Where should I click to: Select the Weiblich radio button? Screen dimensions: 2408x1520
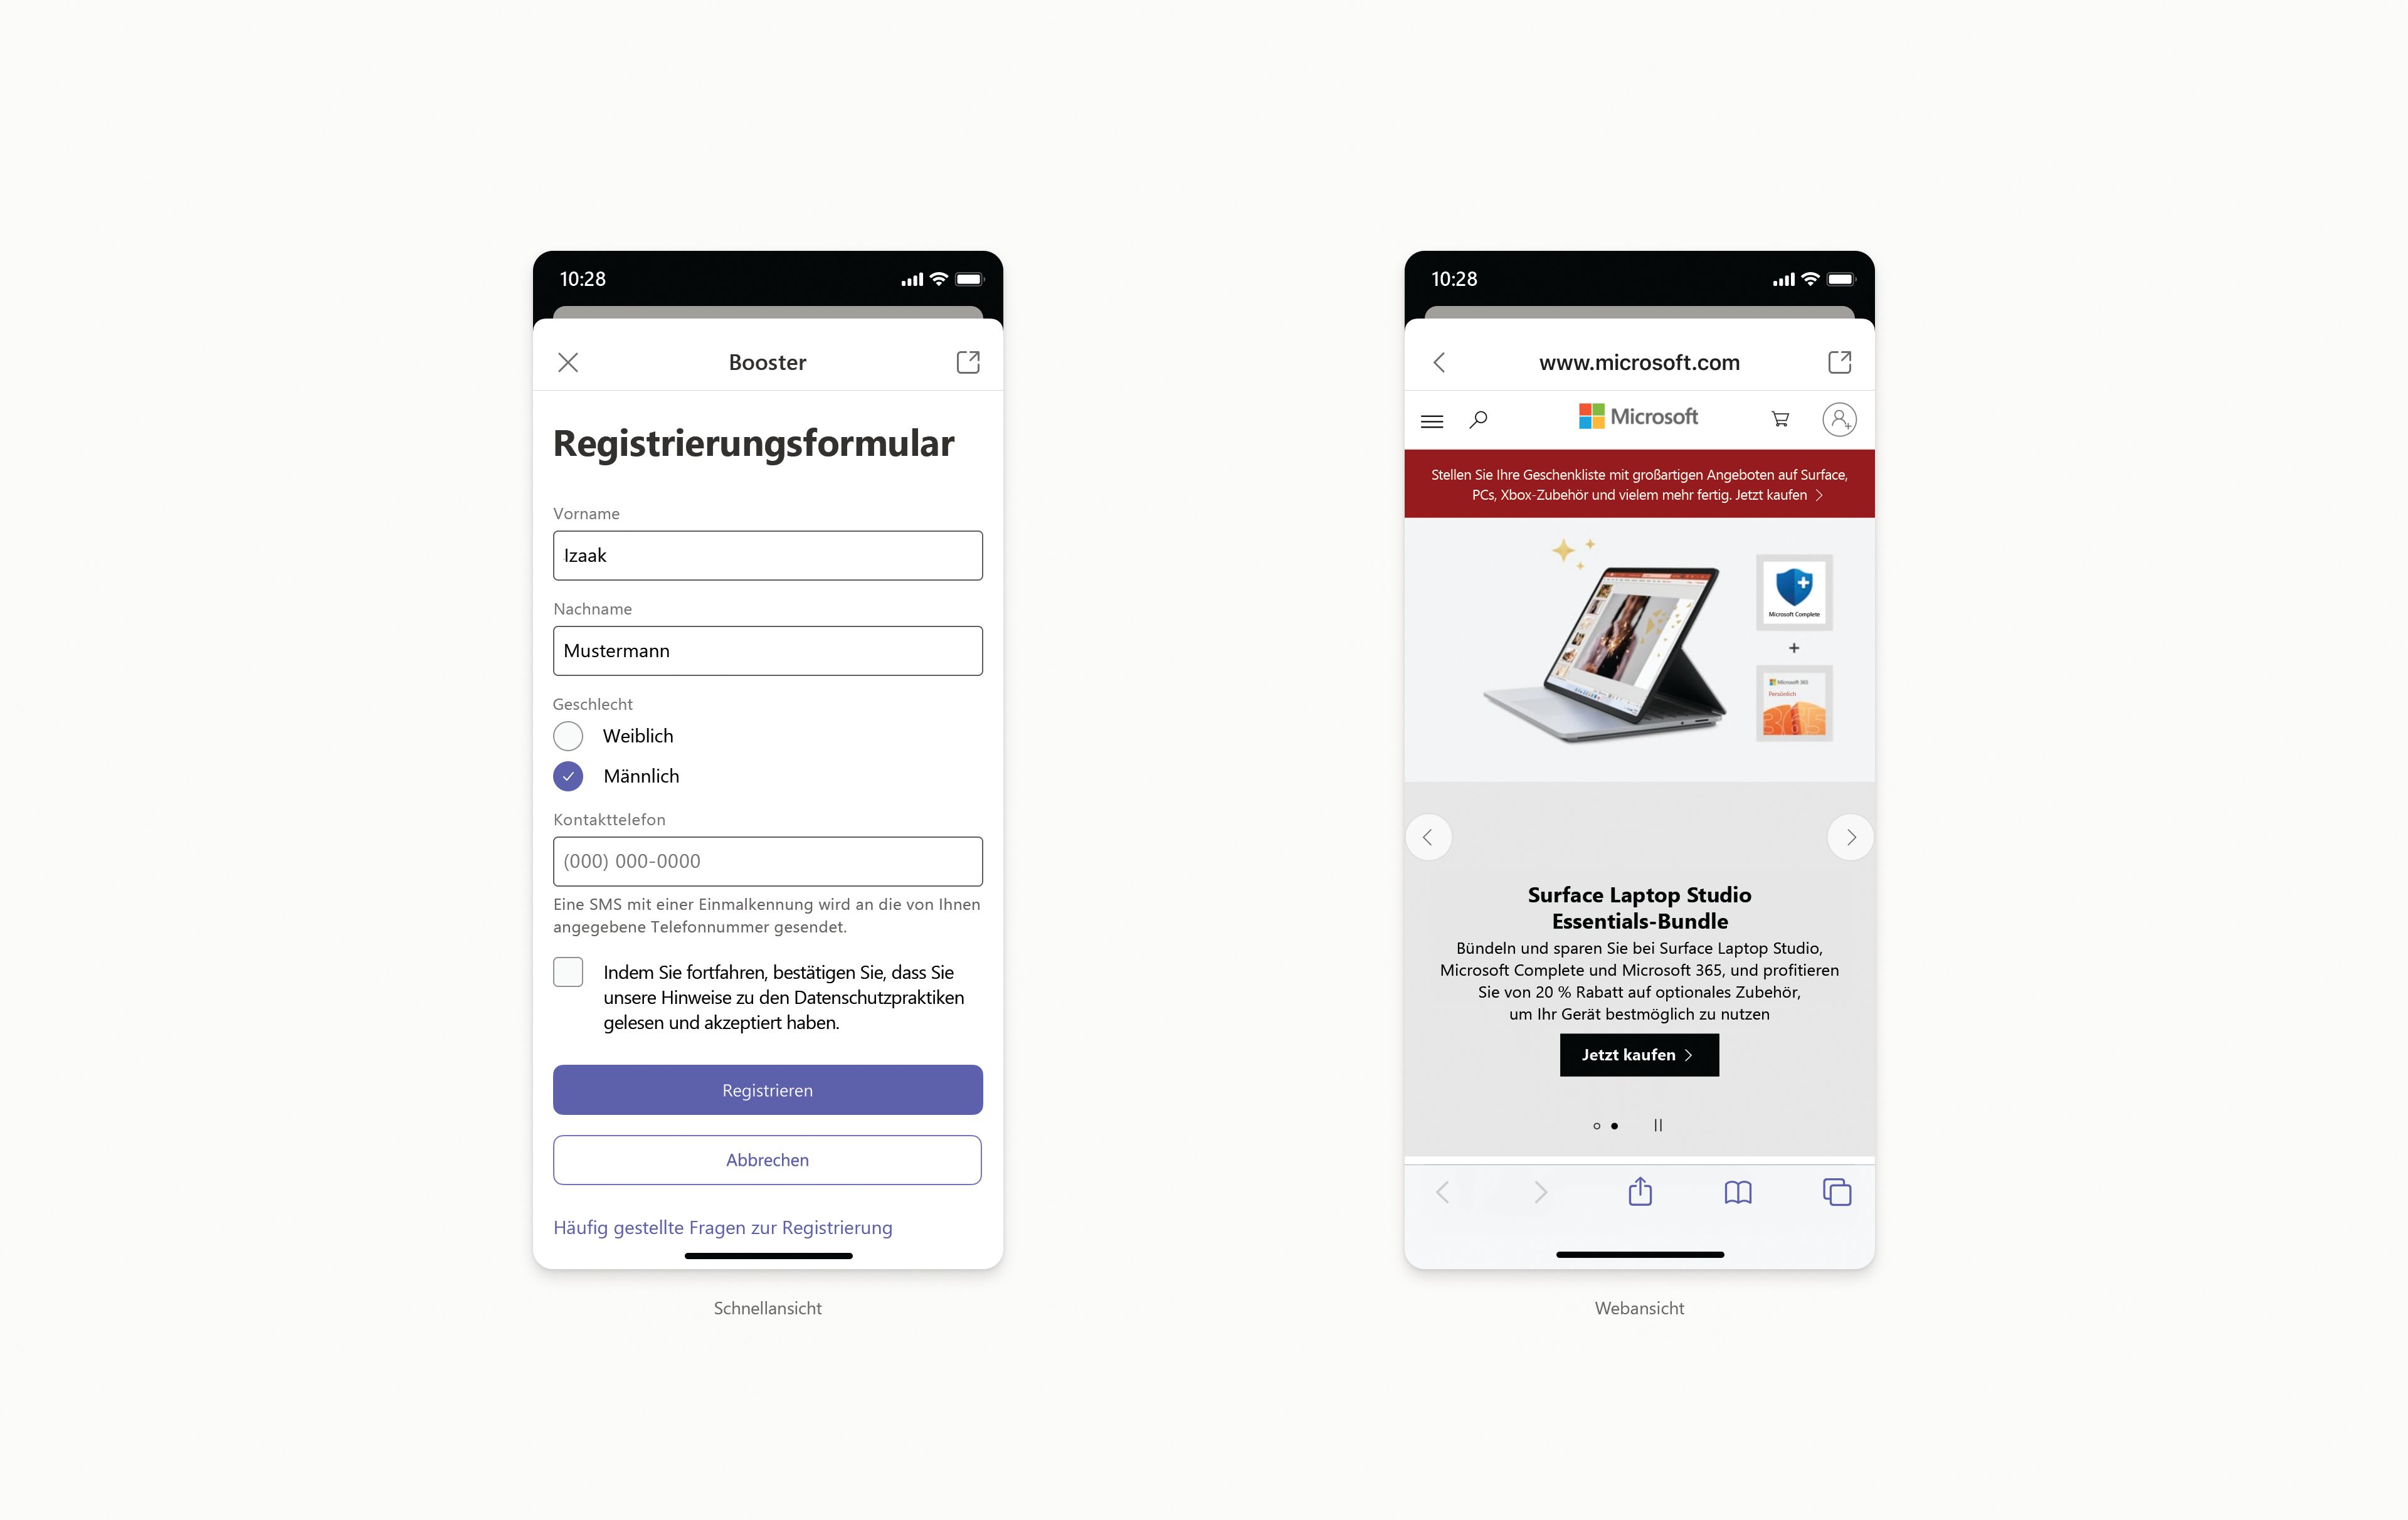569,734
